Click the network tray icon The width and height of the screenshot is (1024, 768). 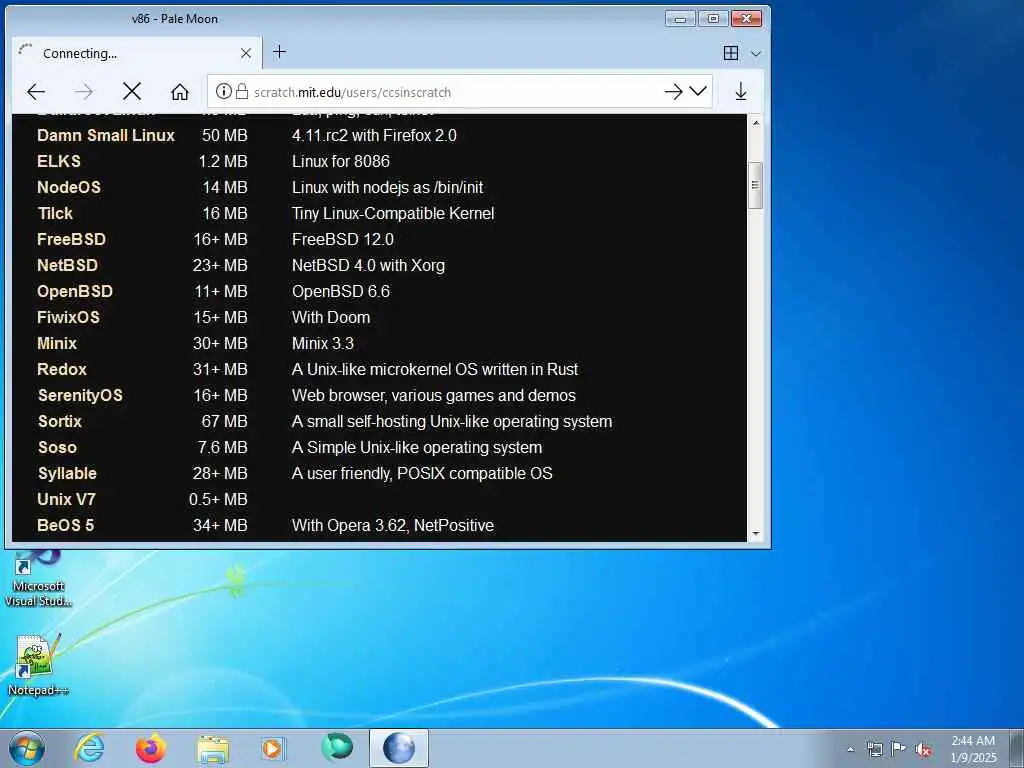click(x=874, y=749)
